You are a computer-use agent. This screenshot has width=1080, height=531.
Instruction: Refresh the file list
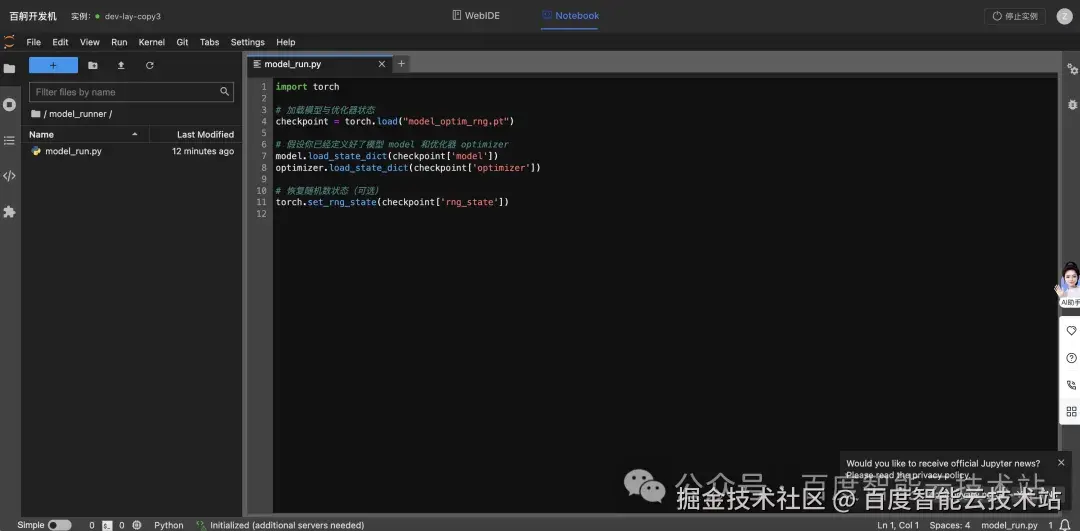click(149, 65)
